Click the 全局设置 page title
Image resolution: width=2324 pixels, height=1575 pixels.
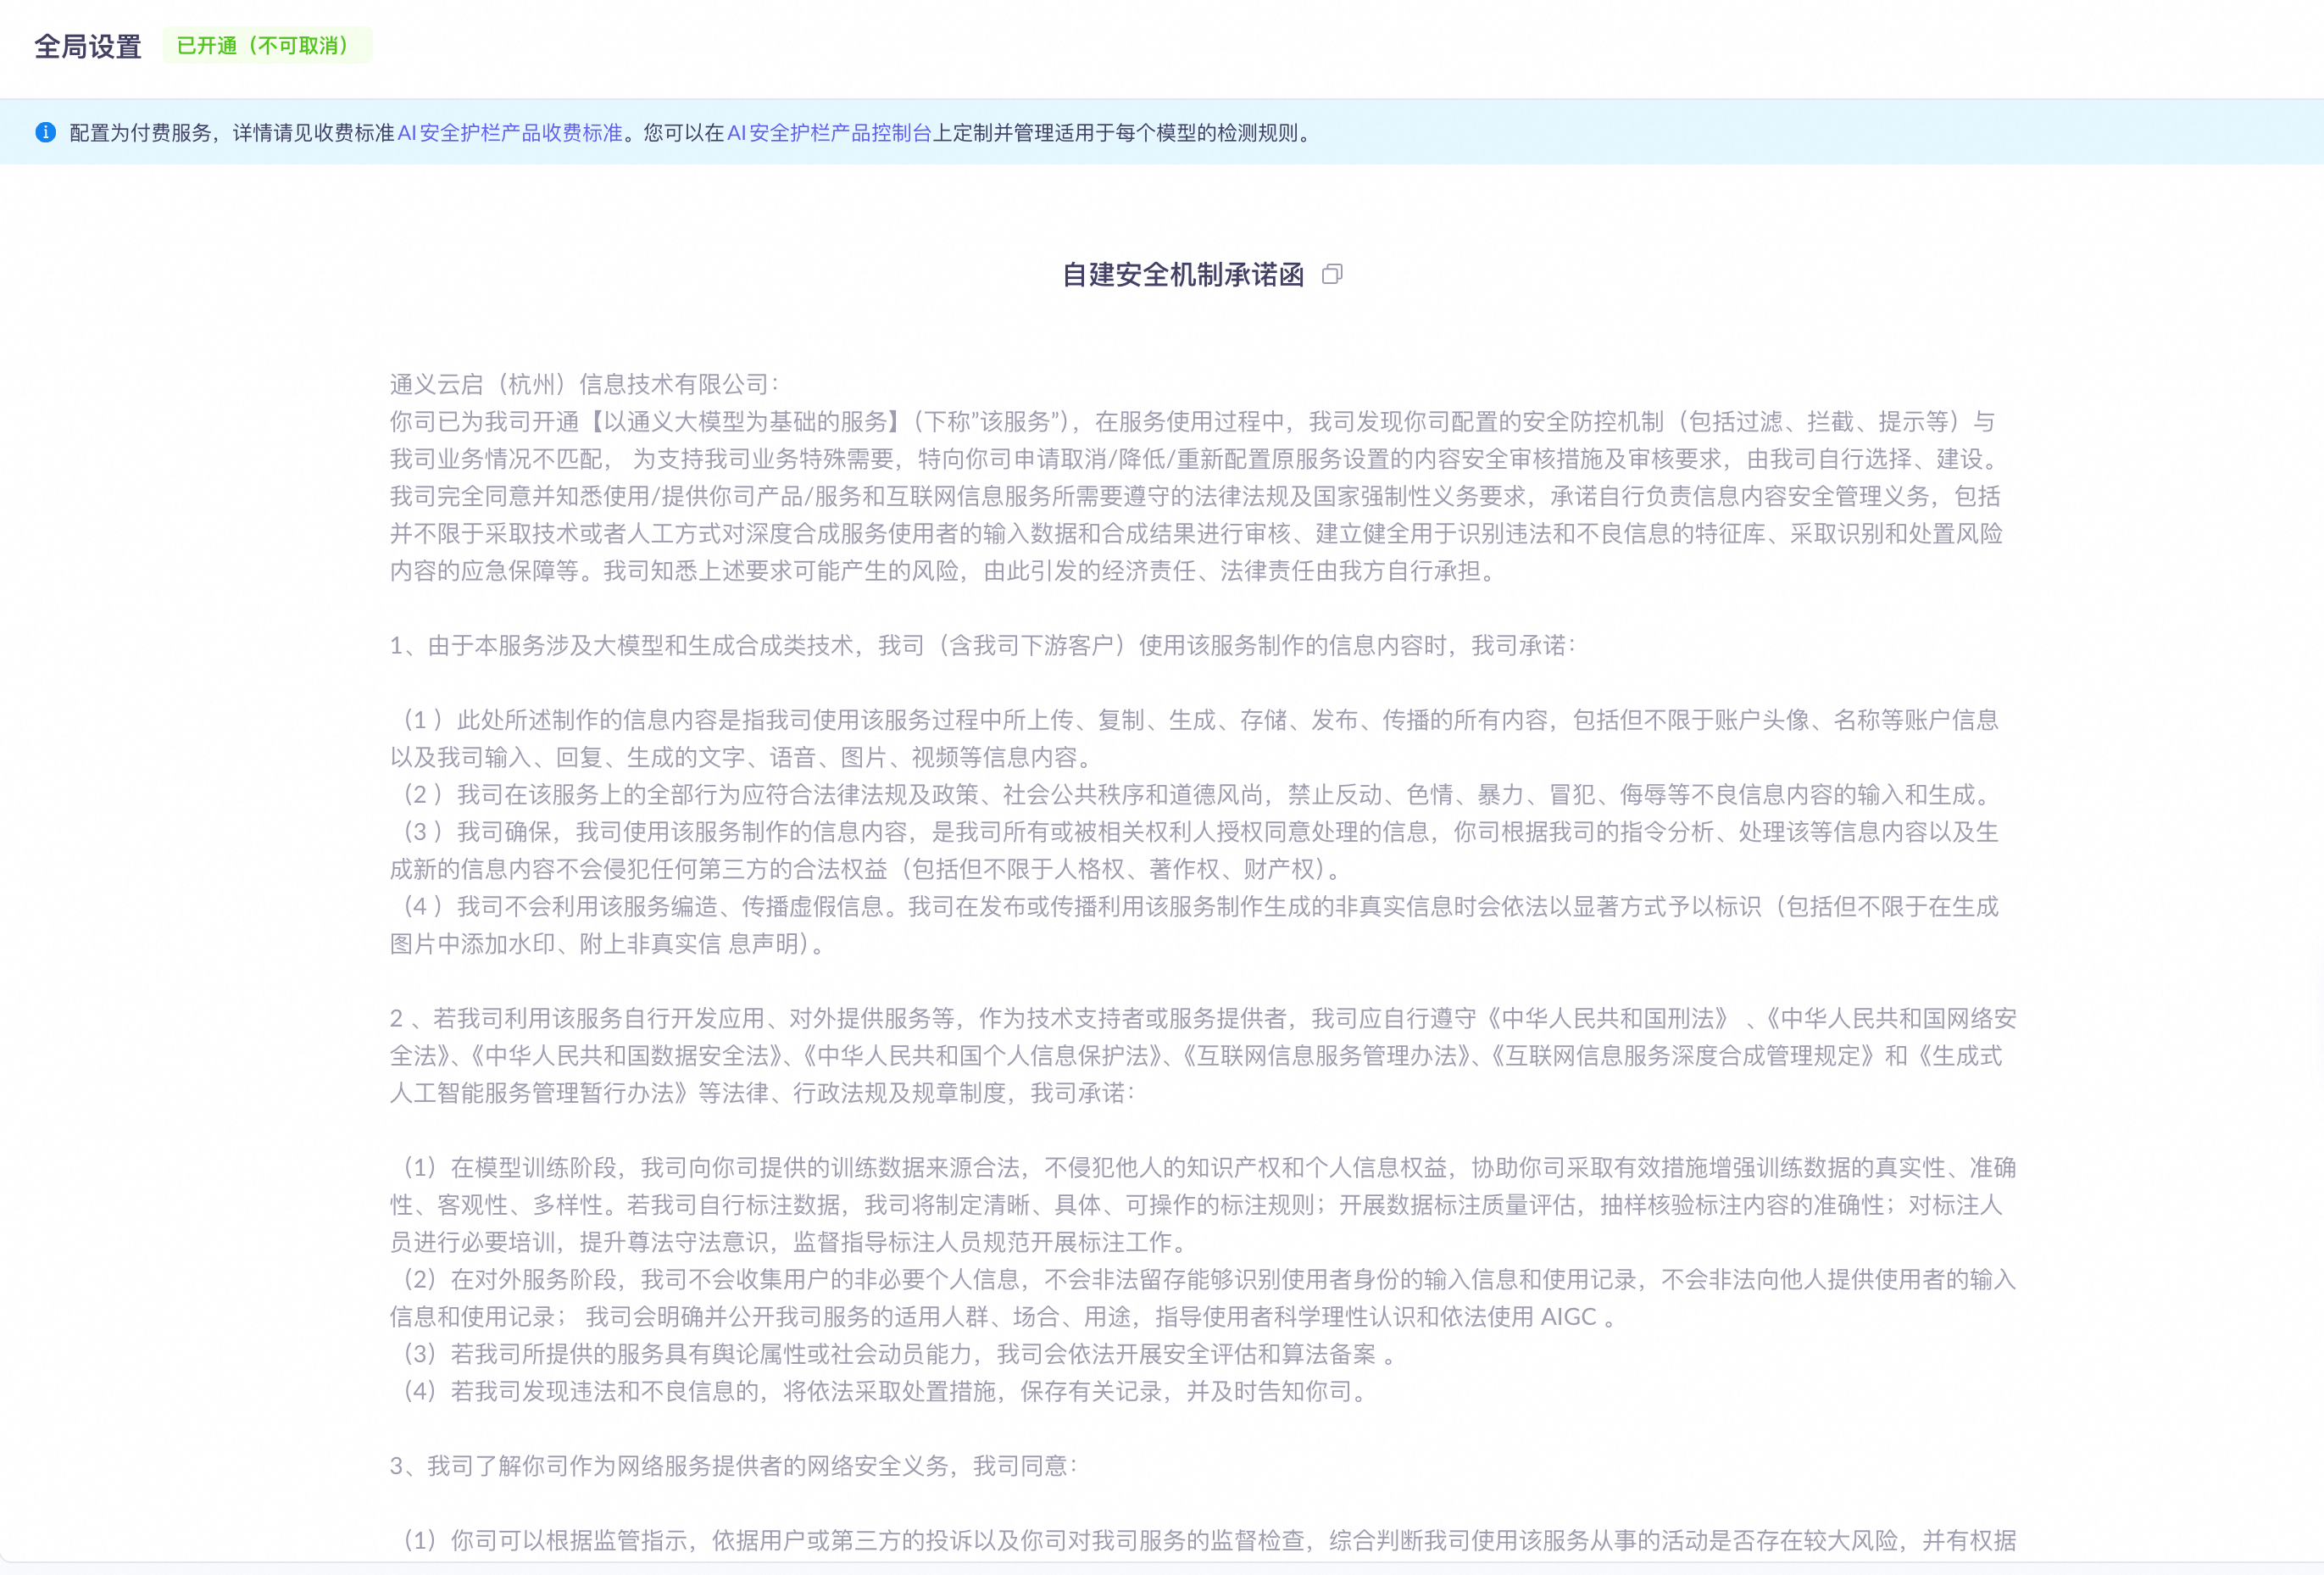[88, 47]
